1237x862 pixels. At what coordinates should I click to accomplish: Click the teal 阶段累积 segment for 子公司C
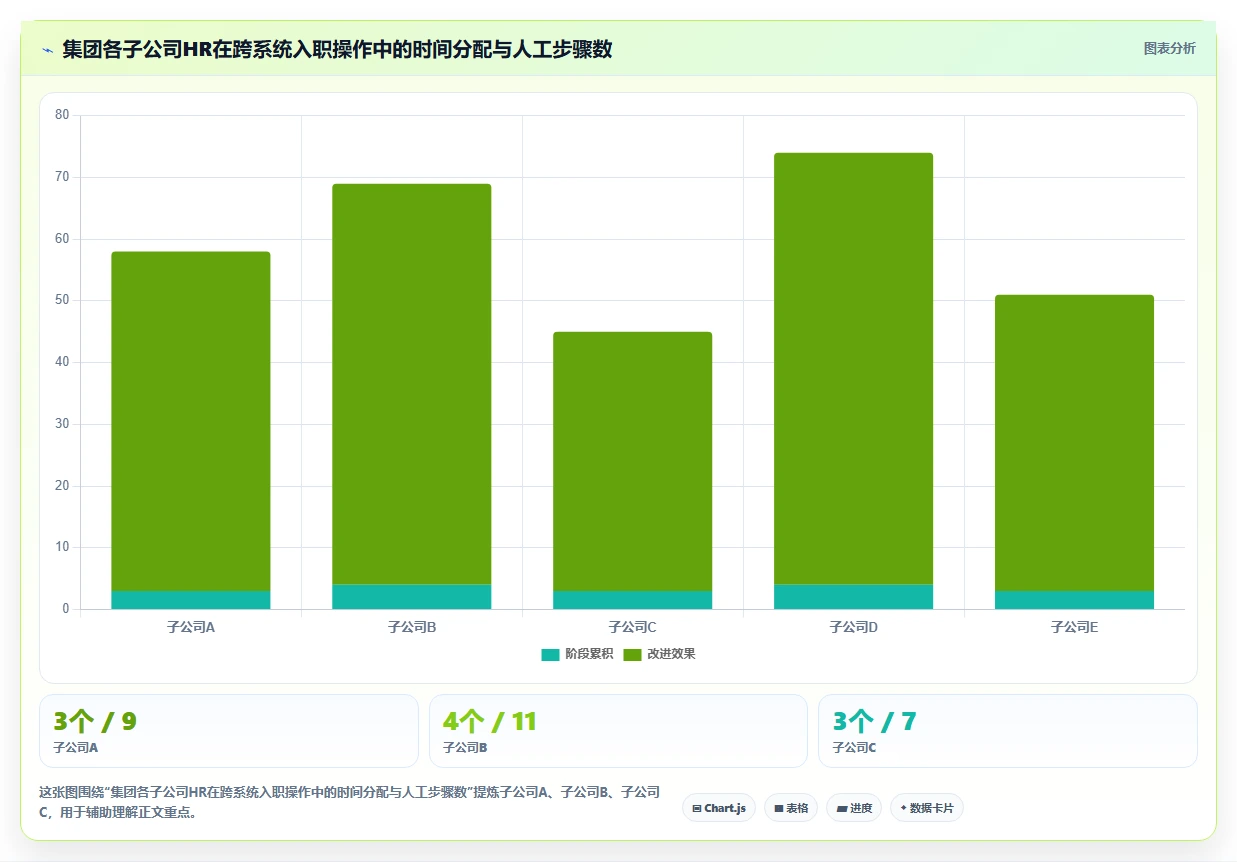(x=633, y=600)
